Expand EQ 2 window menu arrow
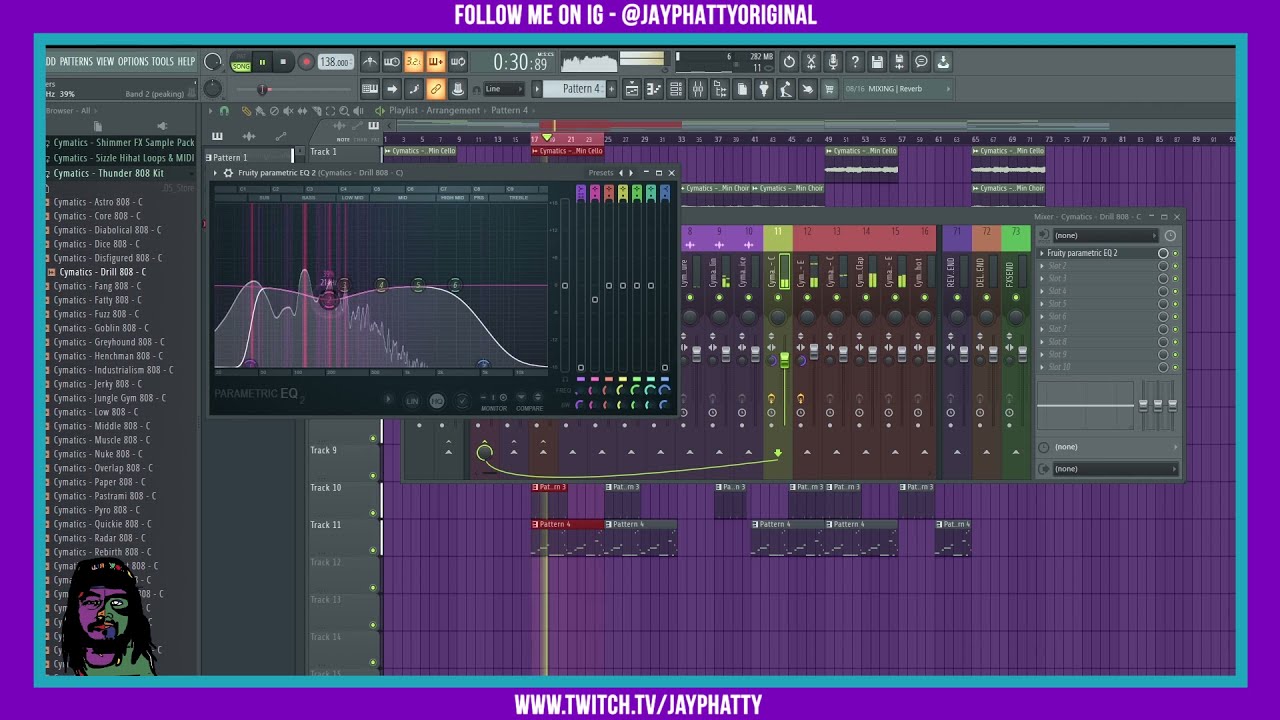This screenshot has width=1280, height=720. click(215, 172)
